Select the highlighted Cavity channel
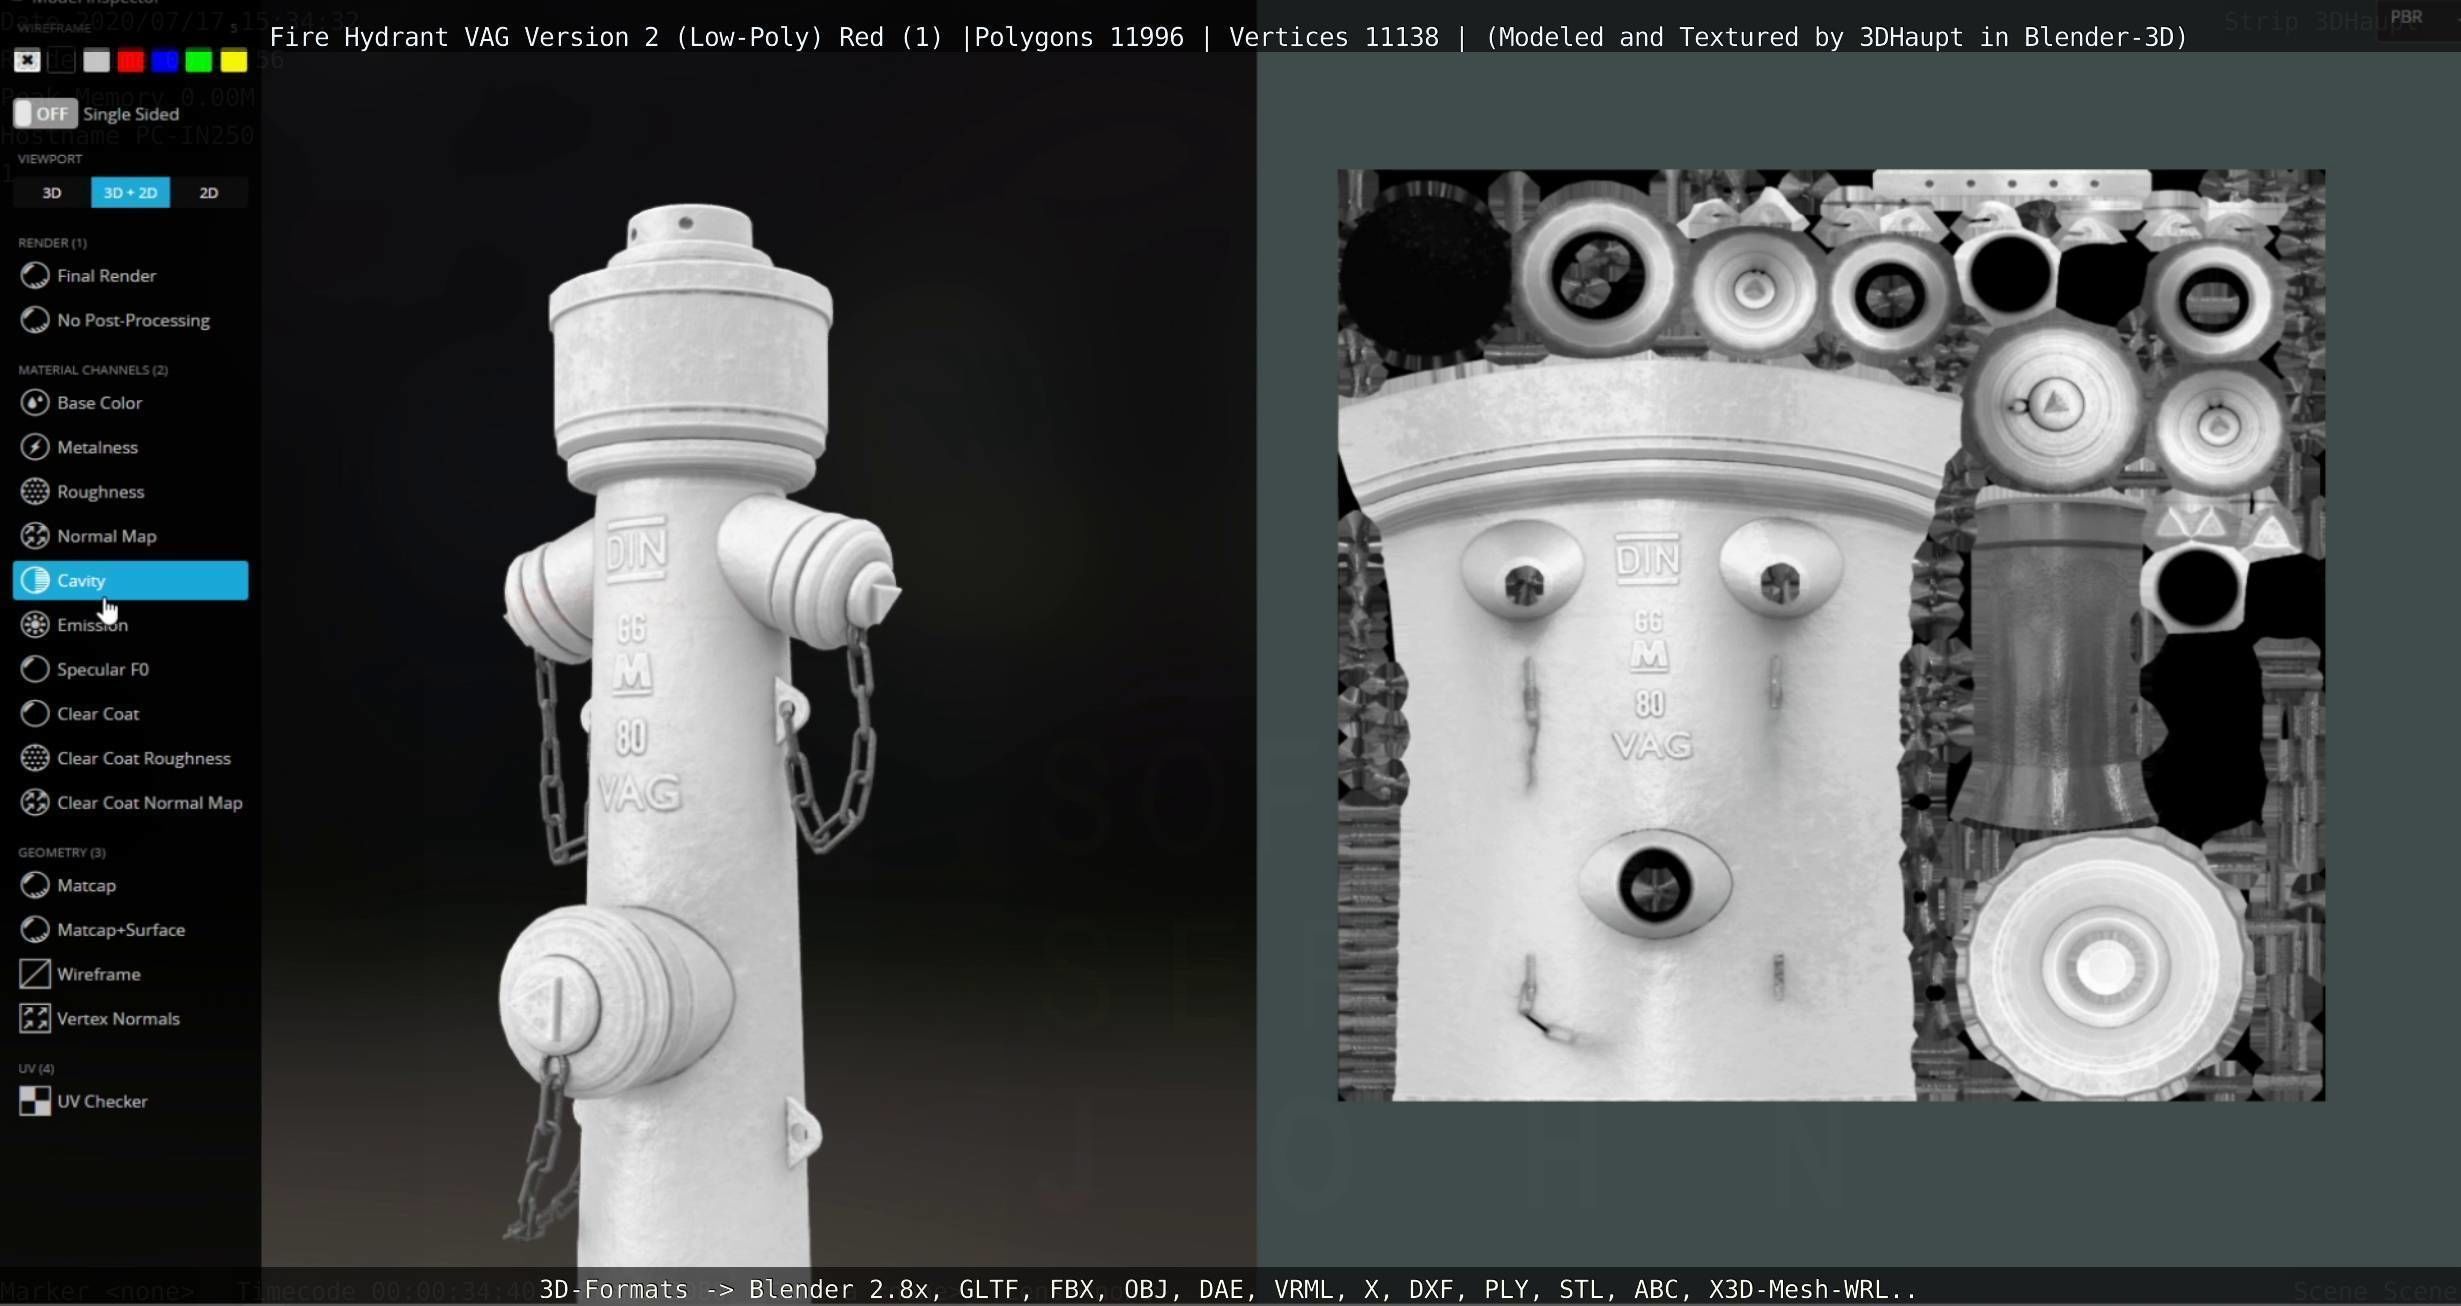Viewport: 2461px width, 1306px height. tap(130, 580)
